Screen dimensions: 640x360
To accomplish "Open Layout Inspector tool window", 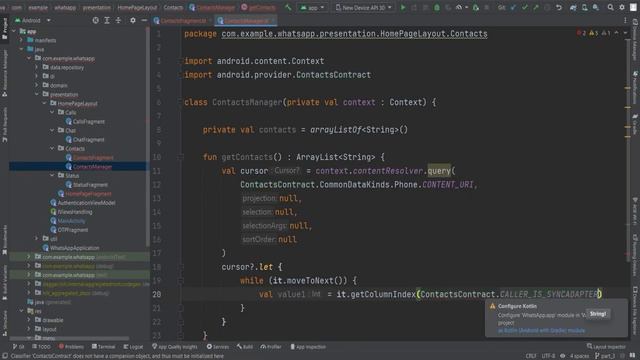I will (606, 347).
